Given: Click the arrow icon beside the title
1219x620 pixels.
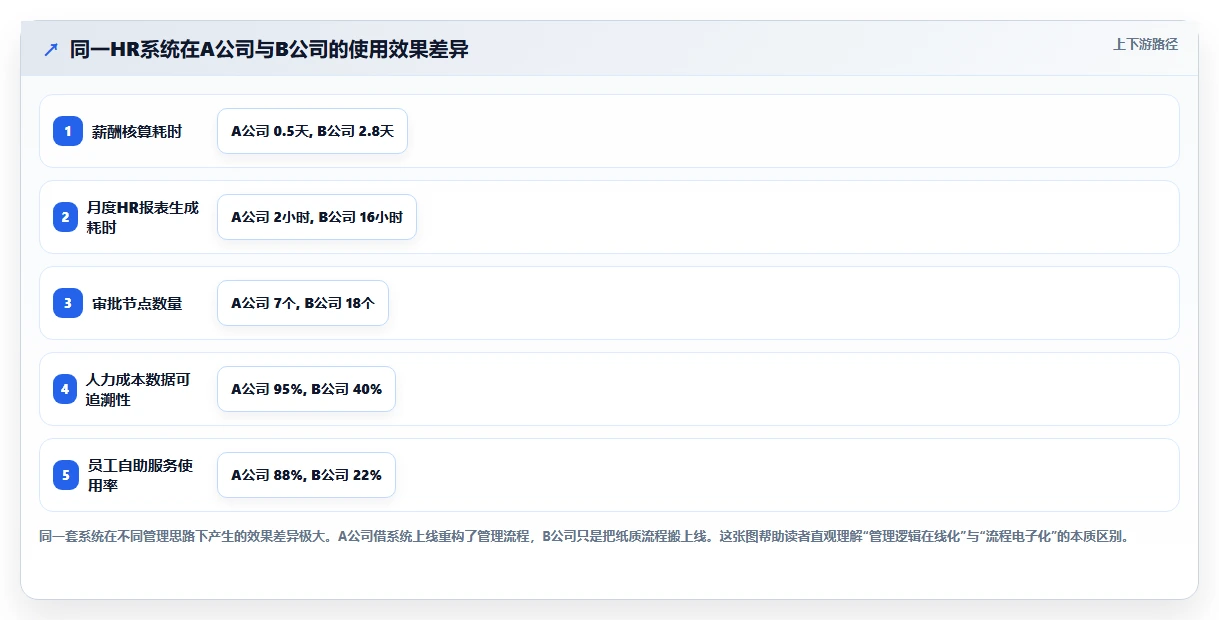Looking at the screenshot, I should [x=51, y=49].
